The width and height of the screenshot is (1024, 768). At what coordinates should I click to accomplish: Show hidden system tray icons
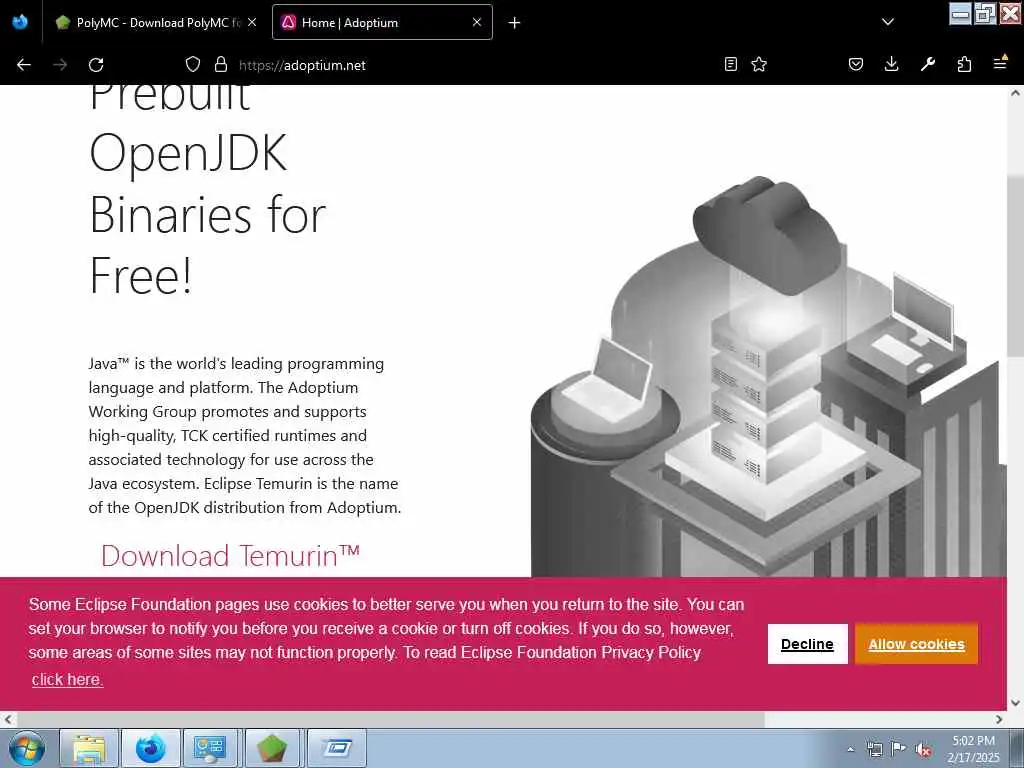pos(850,750)
